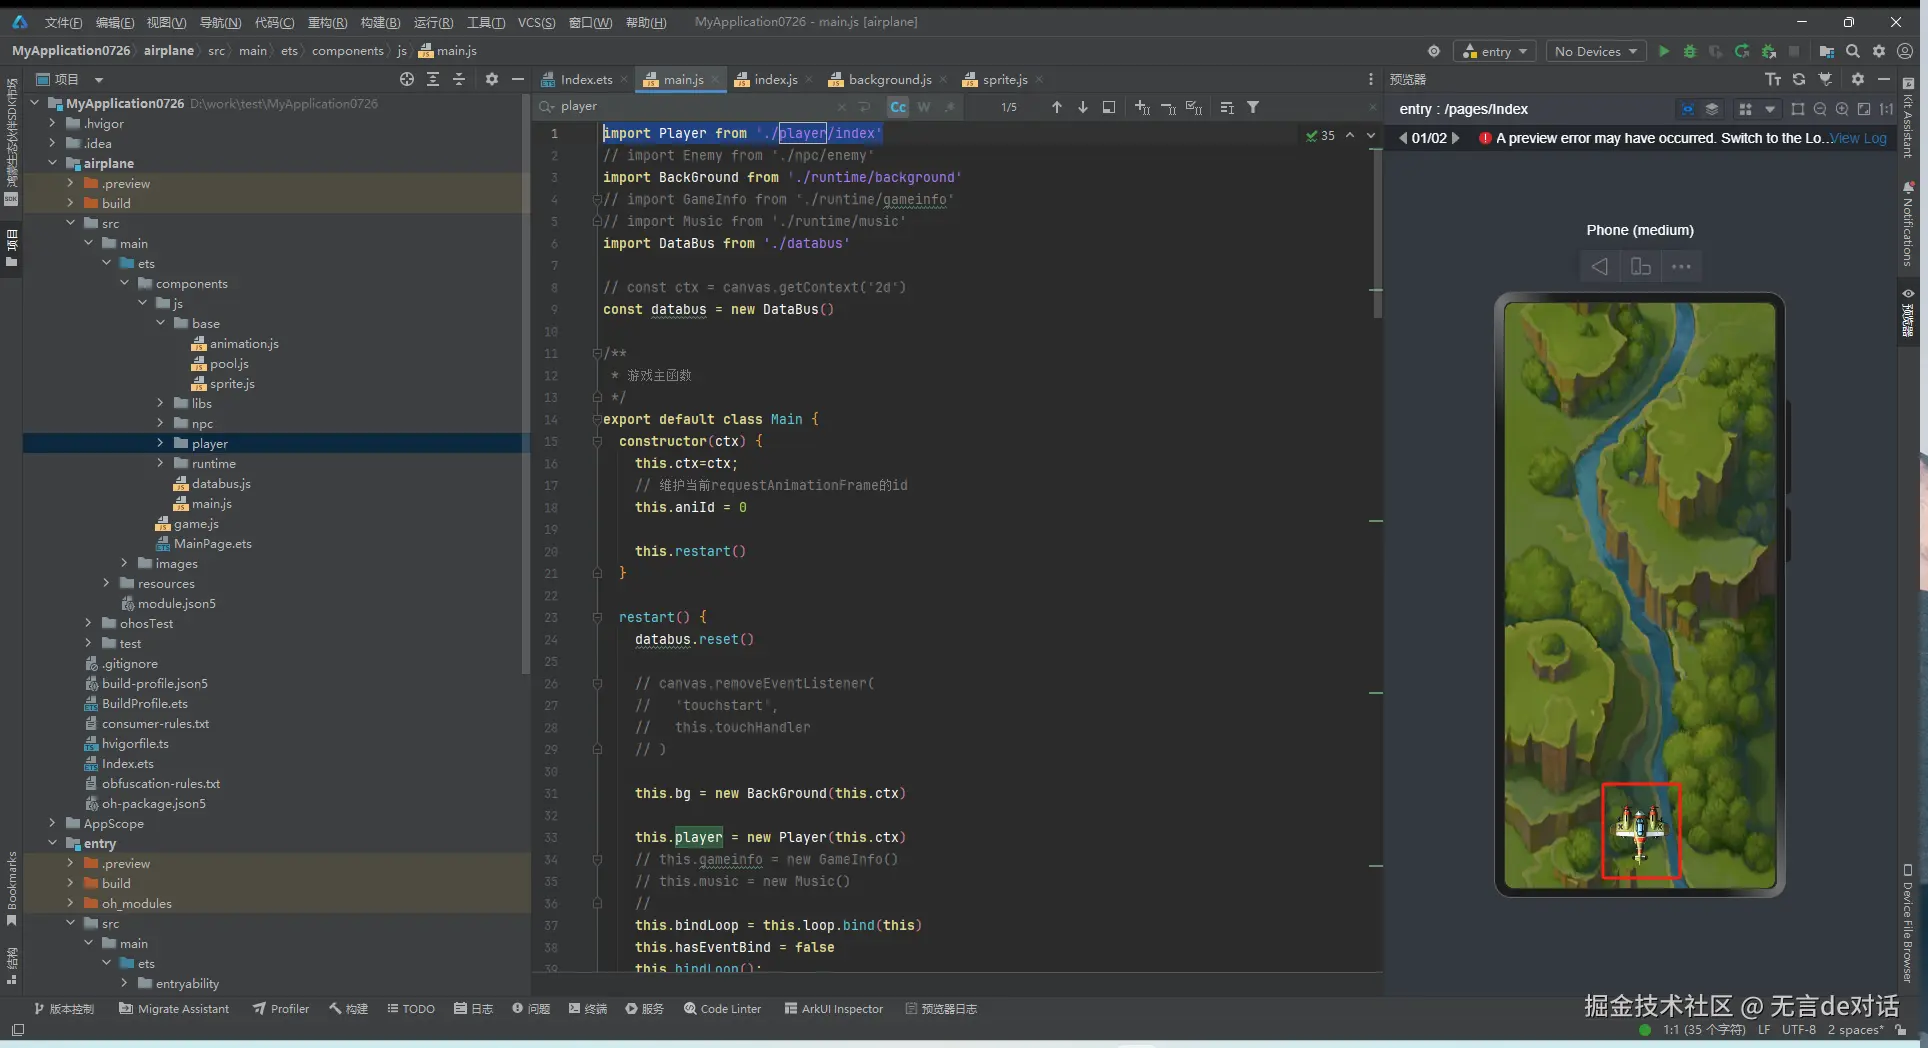Image resolution: width=1928 pixels, height=1048 pixels.
Task: Open the 构建(B) build menu
Action: 380,22
